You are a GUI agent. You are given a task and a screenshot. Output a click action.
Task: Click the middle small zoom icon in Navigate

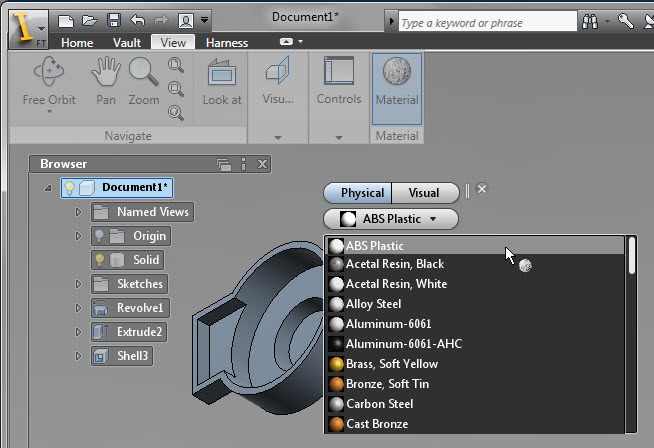176,88
